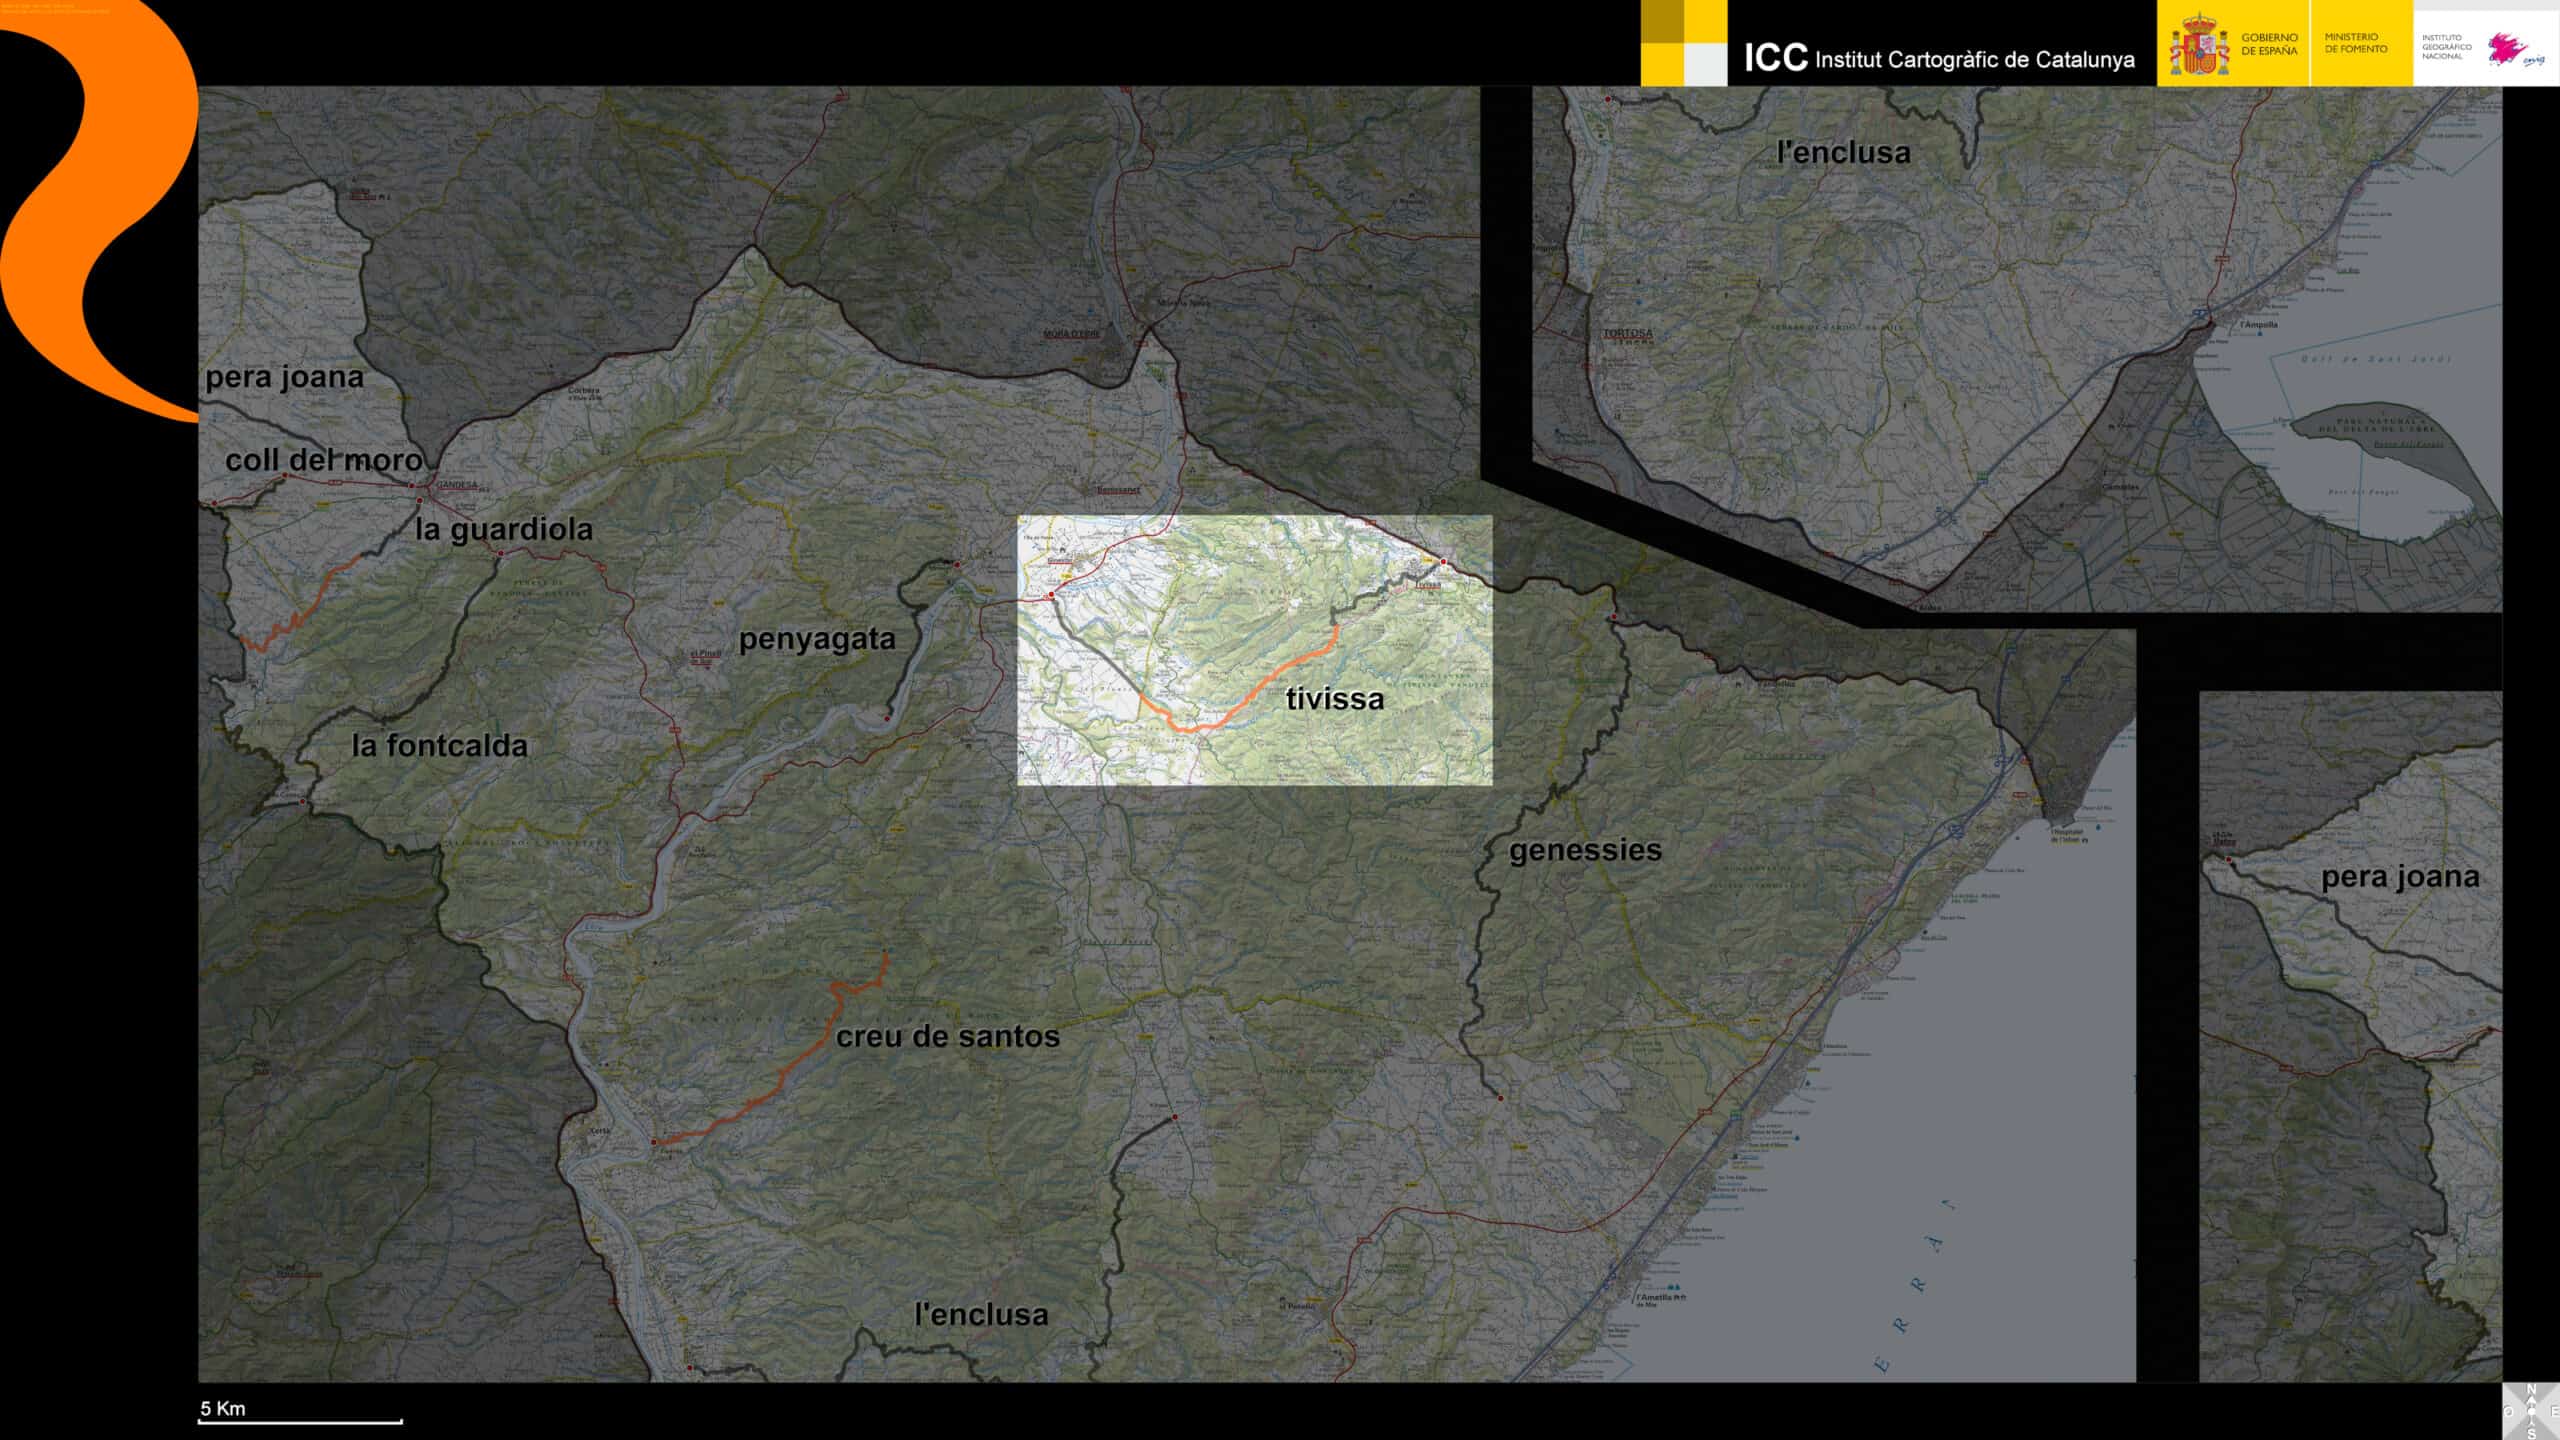This screenshot has height=1440, width=2560.
Task: Click l'enclusa label in top inset map
Action: 1843,153
